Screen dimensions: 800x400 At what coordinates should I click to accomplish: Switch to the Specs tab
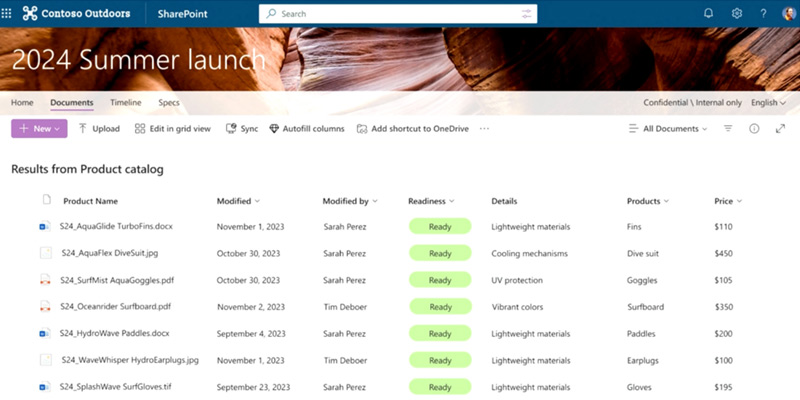pos(169,103)
